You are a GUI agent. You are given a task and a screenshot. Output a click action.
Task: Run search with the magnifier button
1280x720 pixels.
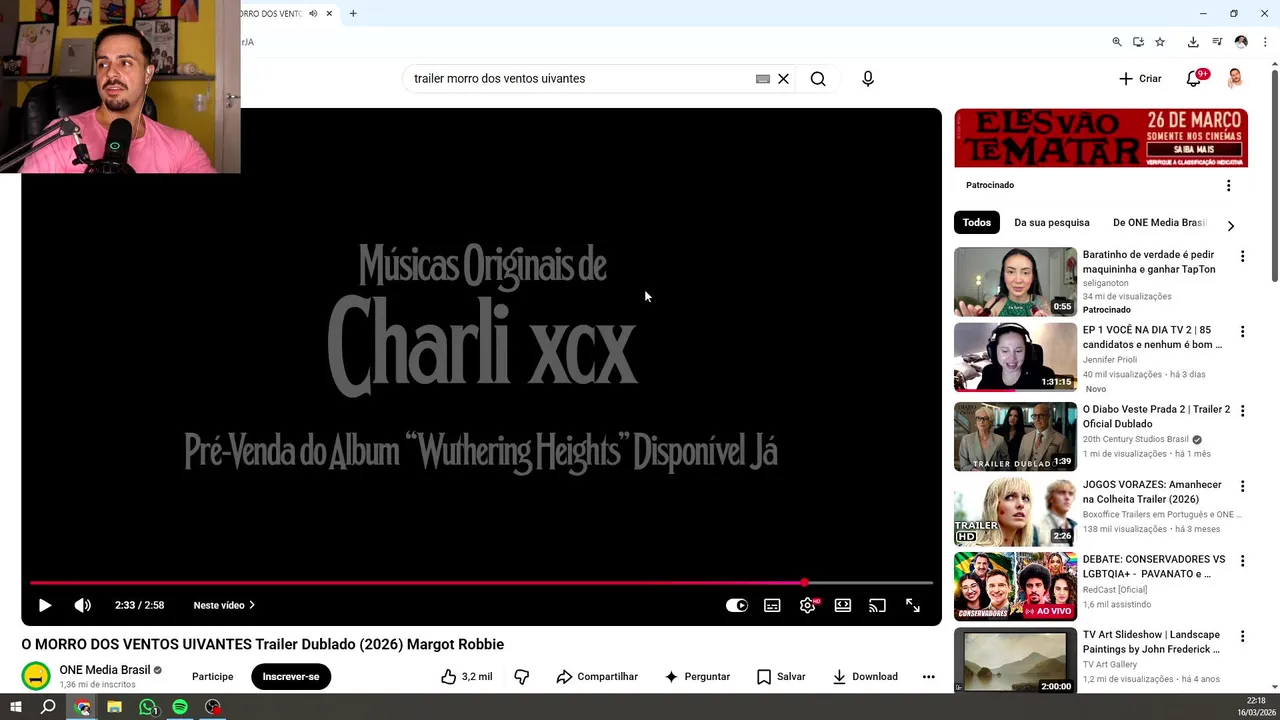818,78
